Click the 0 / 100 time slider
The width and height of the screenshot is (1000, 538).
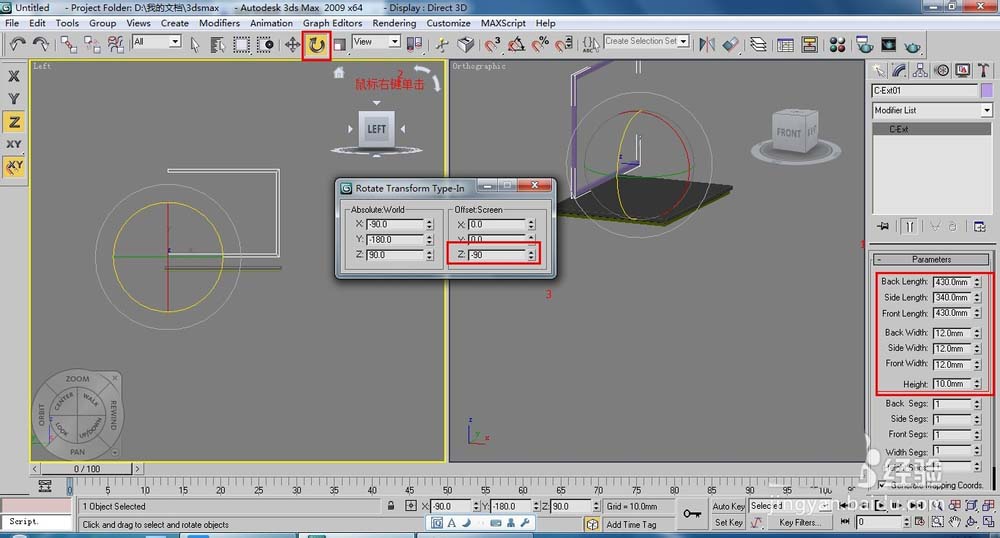coord(86,469)
